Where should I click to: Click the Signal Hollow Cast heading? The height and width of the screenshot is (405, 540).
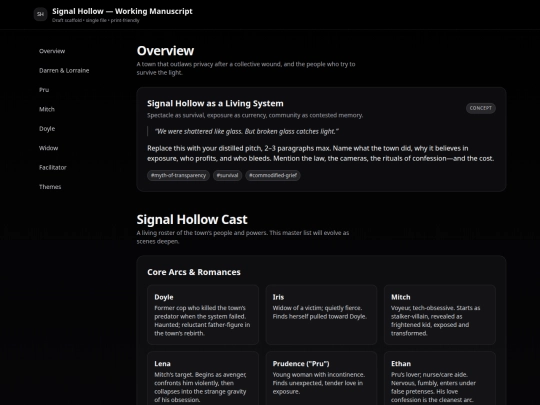point(192,219)
